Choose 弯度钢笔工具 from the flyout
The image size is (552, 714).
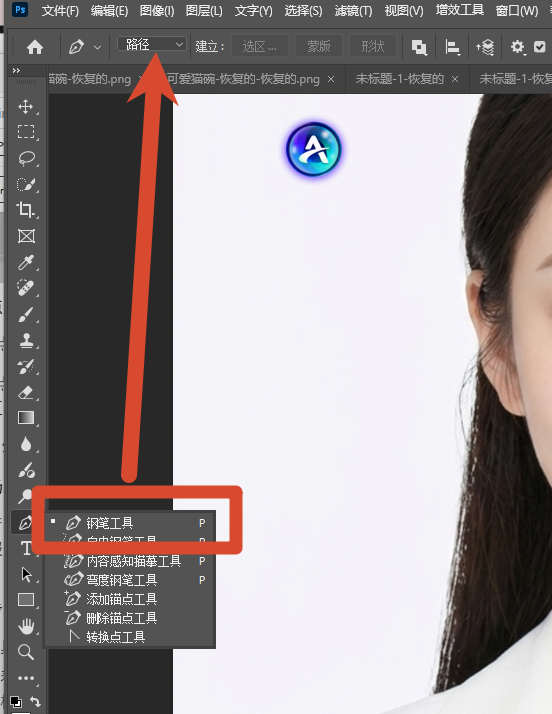(122, 580)
